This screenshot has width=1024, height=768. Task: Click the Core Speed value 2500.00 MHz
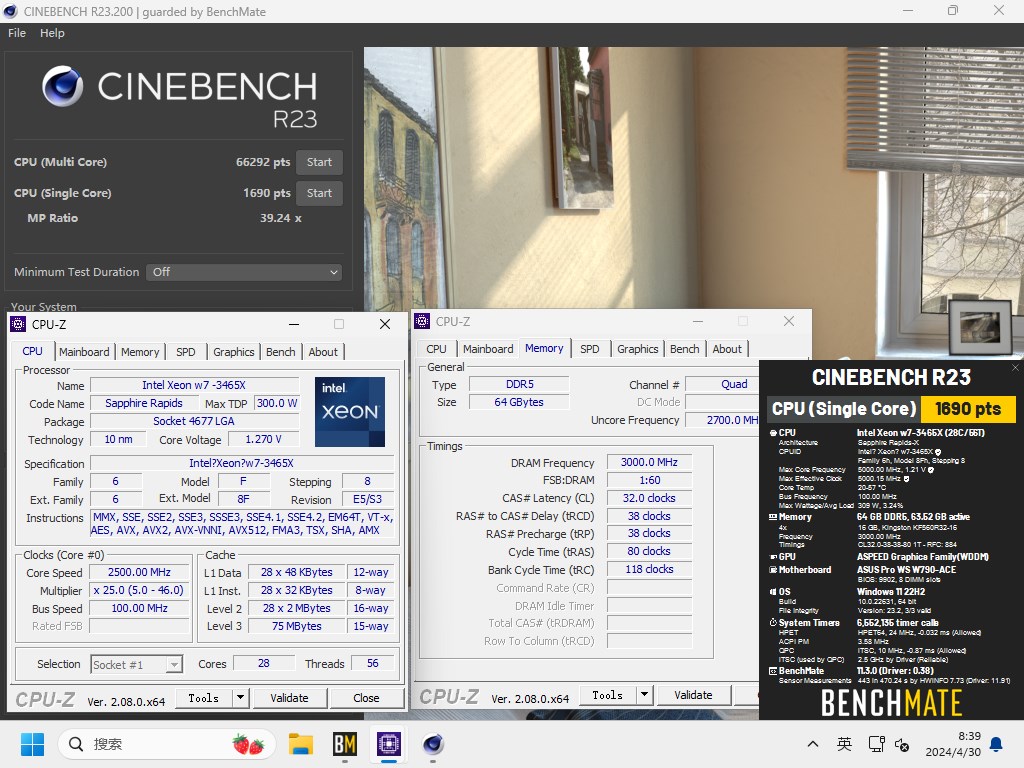click(140, 572)
